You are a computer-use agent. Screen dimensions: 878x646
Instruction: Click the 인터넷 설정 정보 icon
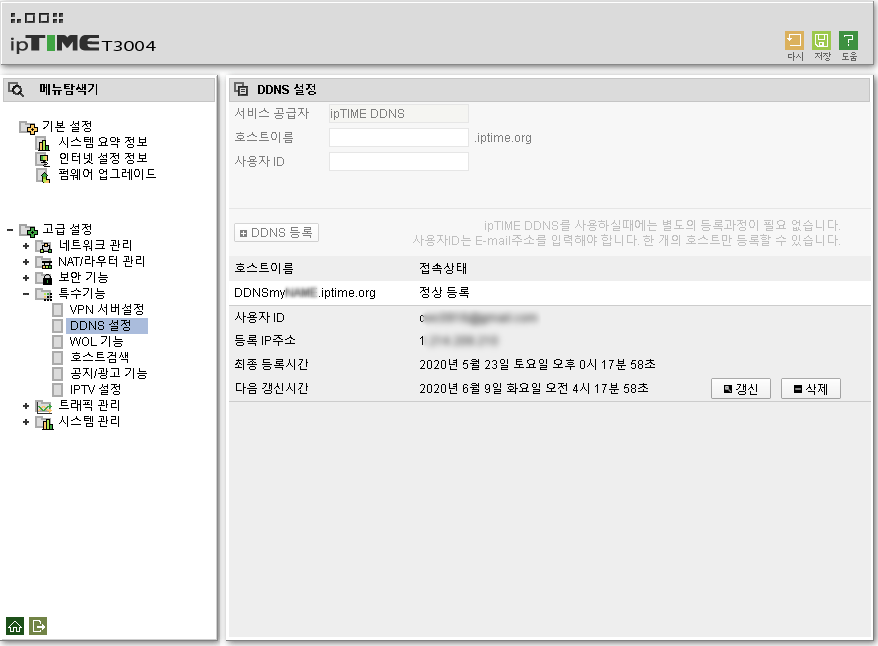coord(43,160)
